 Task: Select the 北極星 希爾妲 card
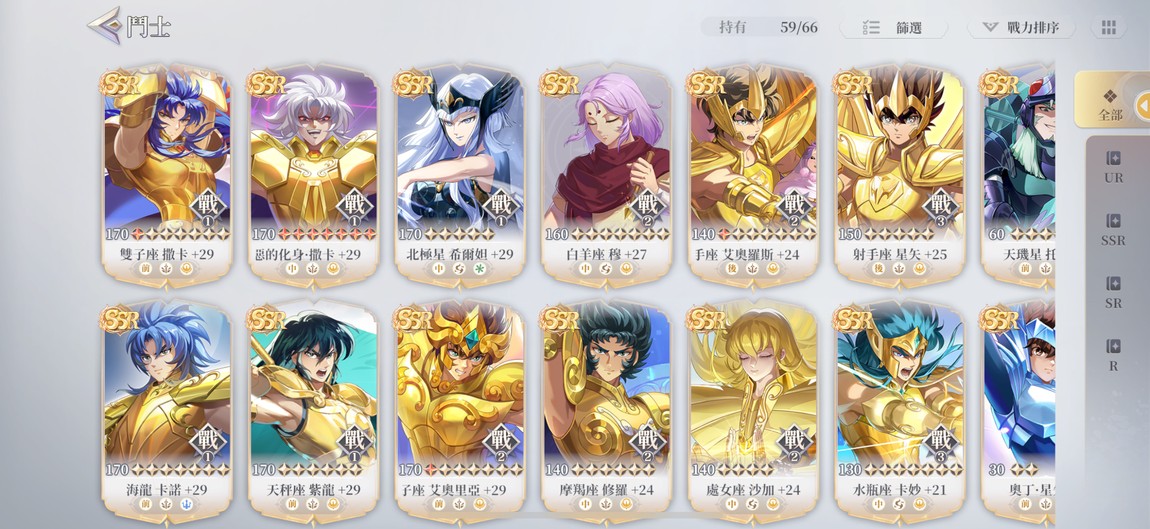[x=460, y=175]
